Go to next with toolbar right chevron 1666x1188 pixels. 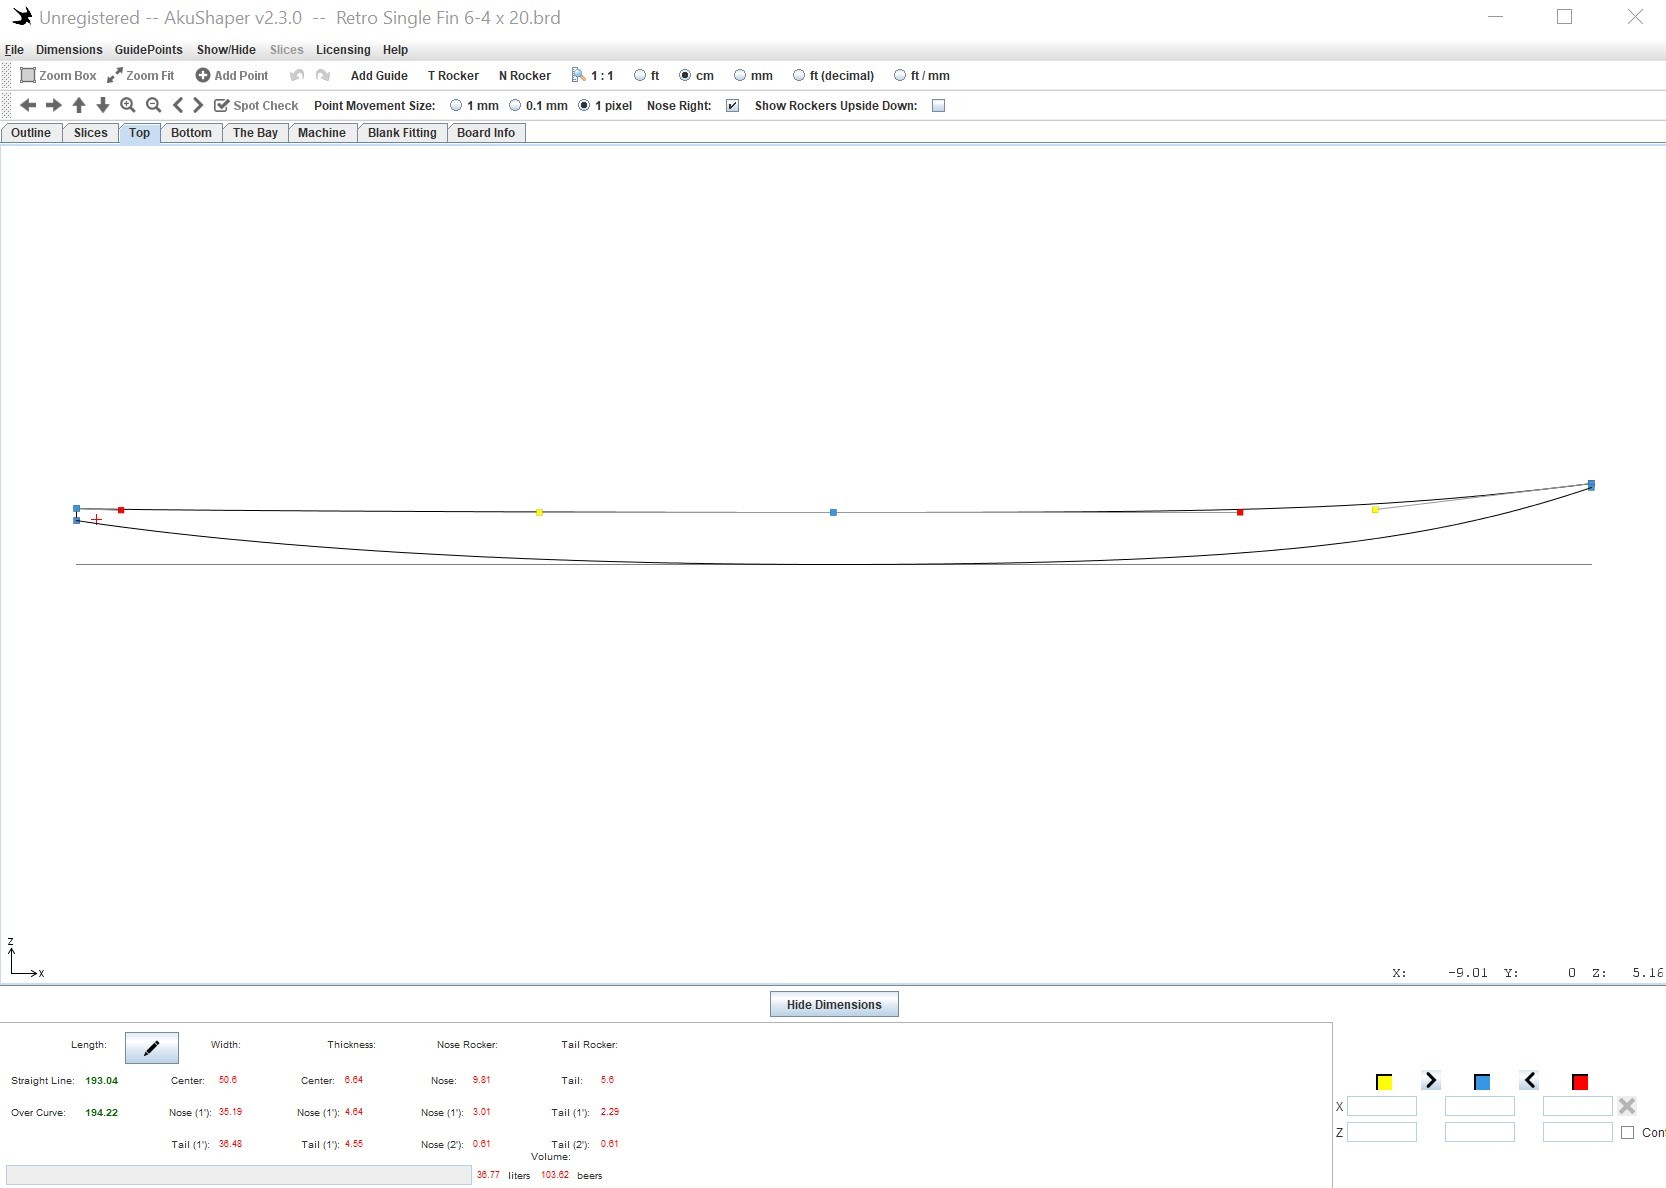pyautogui.click(x=198, y=105)
